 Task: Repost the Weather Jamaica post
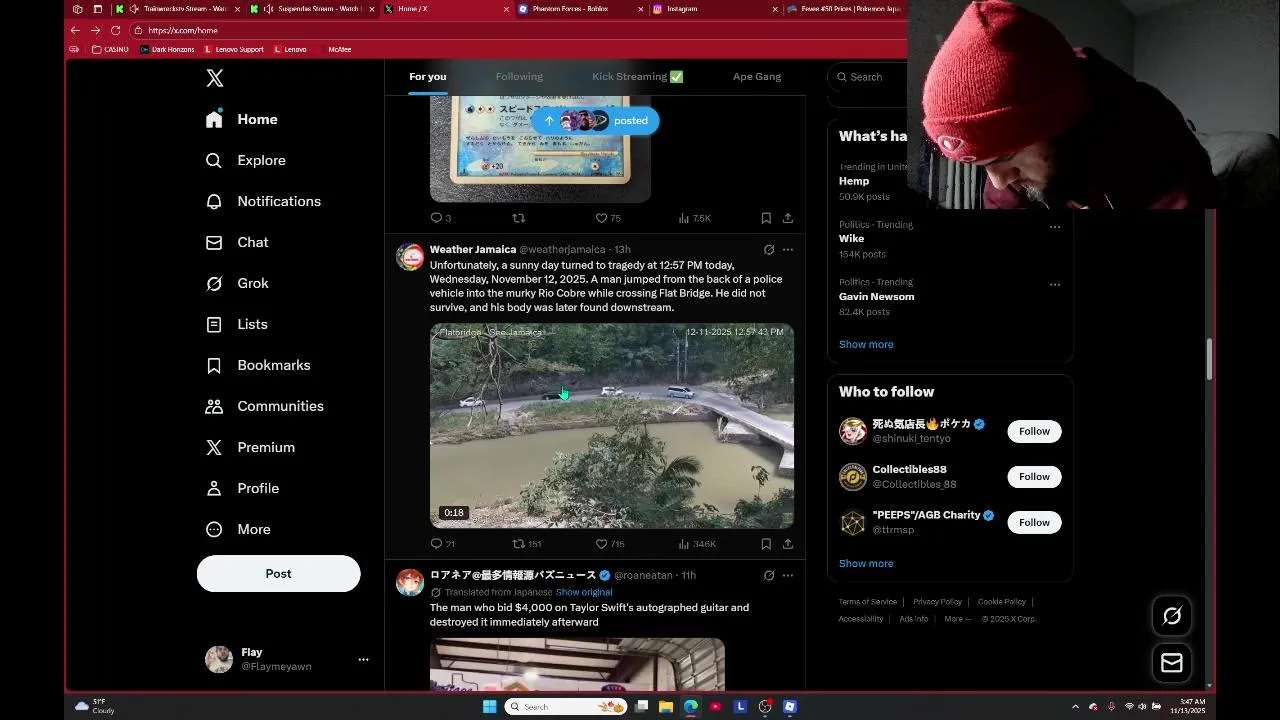pyautogui.click(x=527, y=544)
